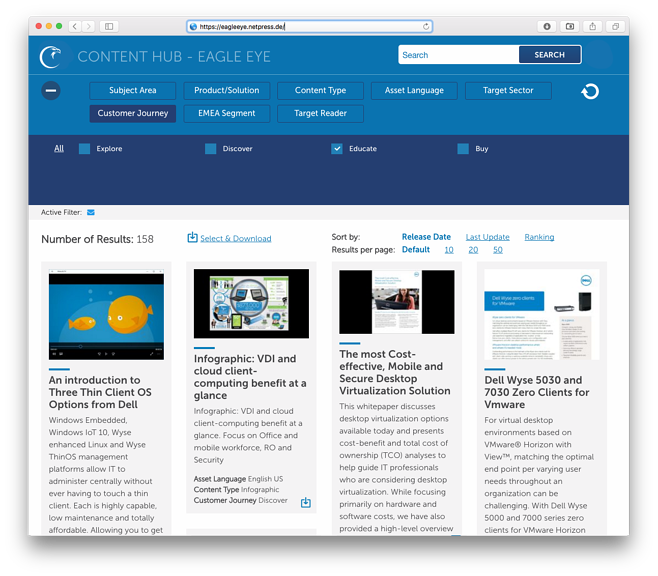Viewport: 658px width, 576px height.
Task: Click the Safari share icon
Action: click(x=593, y=26)
